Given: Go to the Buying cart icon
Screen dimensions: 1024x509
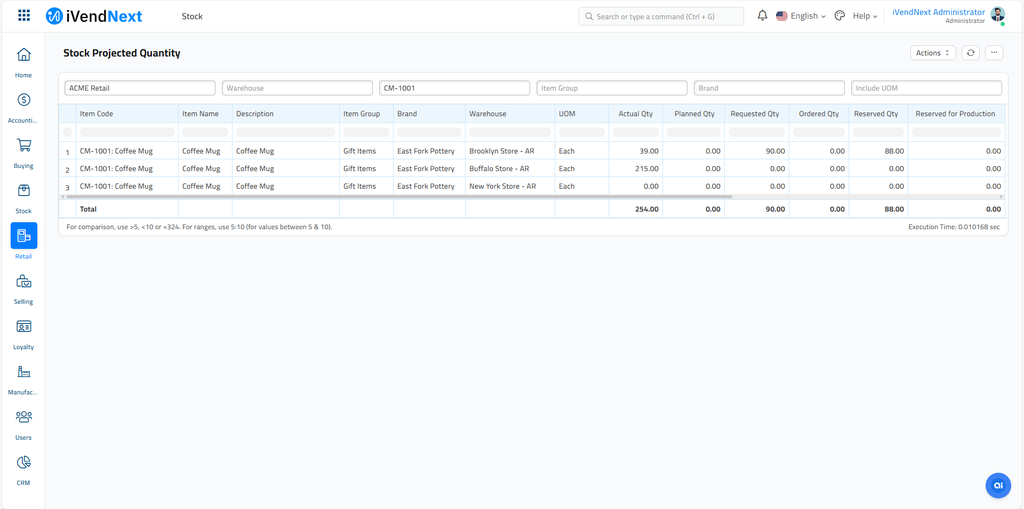Looking at the screenshot, I should pos(23,146).
